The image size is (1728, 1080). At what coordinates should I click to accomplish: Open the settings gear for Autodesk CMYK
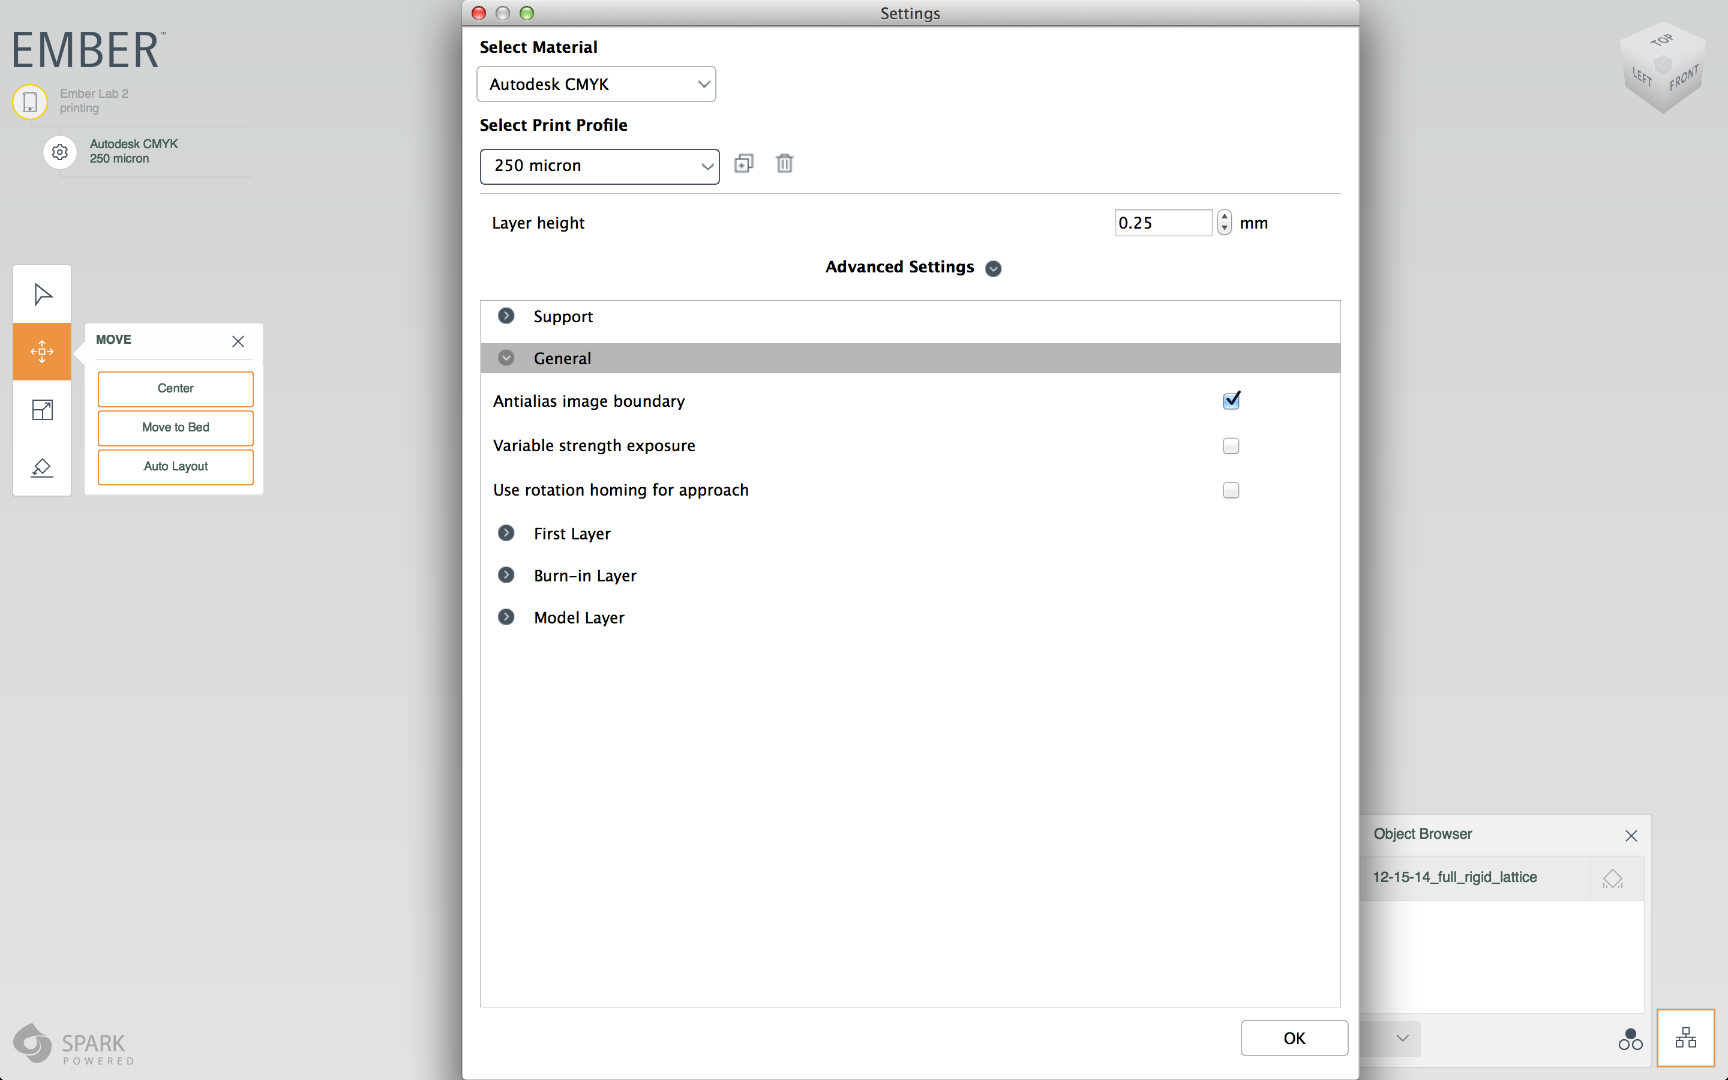[60, 152]
